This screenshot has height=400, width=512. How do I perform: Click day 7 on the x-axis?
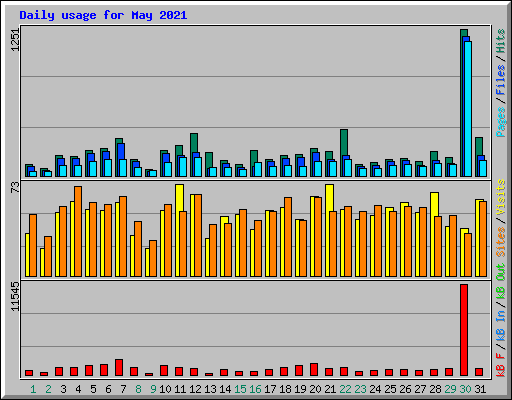pos(123,389)
